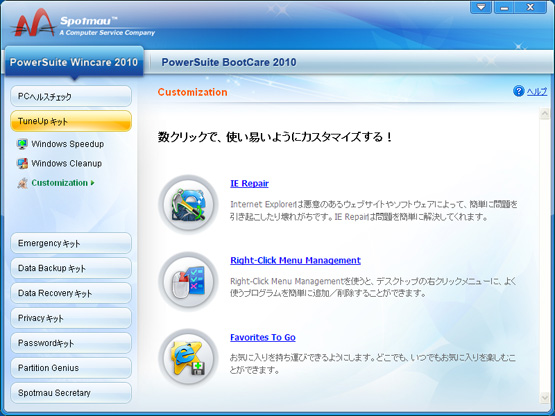Open Windows Speedup from sidebar
Screen dimensions: 555x416
click(x=68, y=144)
